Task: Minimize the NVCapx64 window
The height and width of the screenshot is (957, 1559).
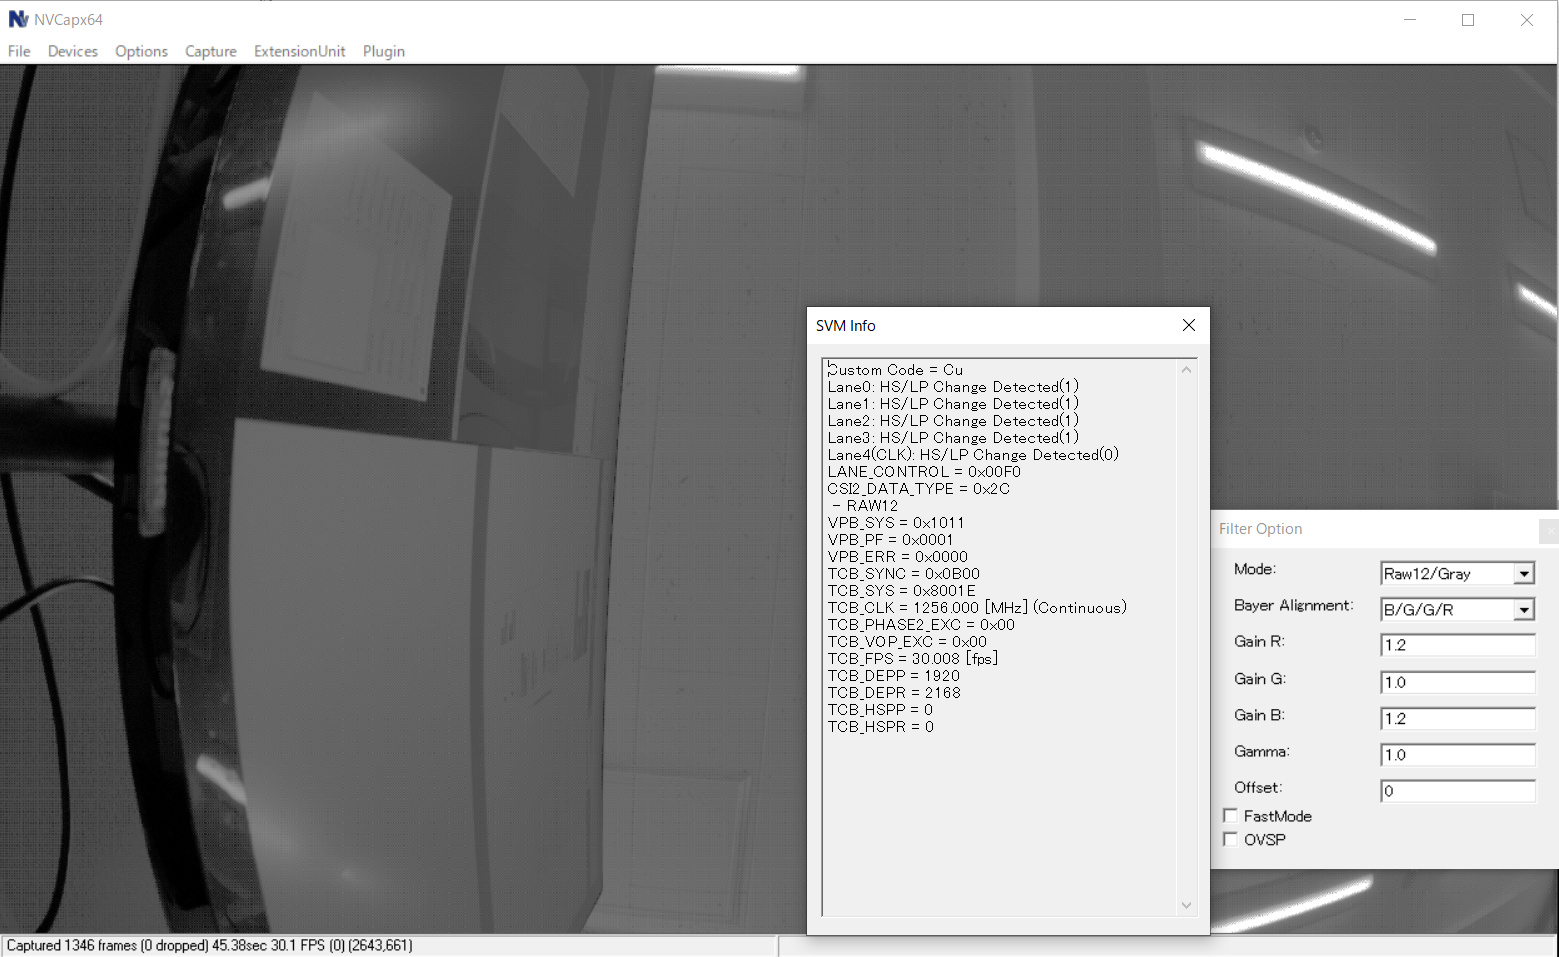Action: coord(1409,20)
